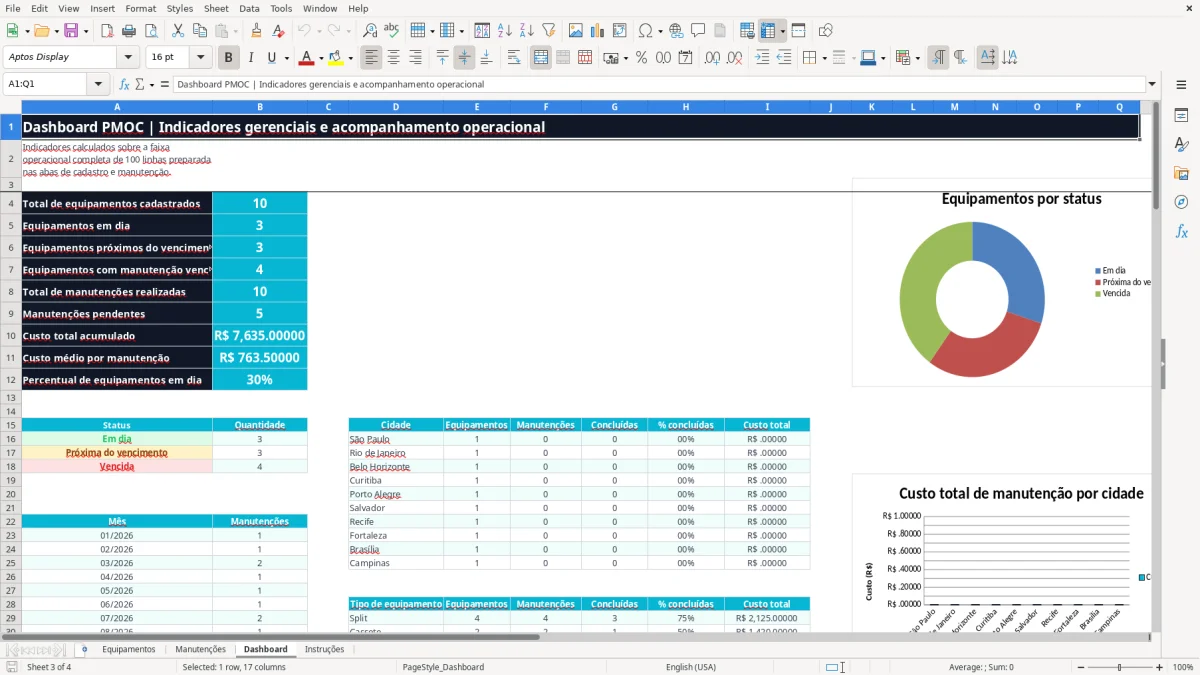Open the Sheet menu
1200x675 pixels.
pos(216,8)
